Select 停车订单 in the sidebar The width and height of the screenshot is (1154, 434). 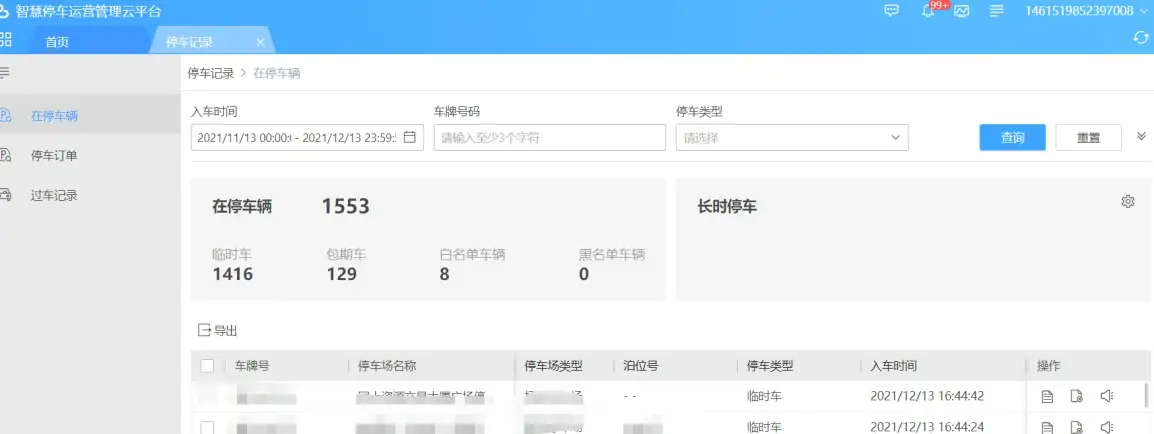click(54, 155)
